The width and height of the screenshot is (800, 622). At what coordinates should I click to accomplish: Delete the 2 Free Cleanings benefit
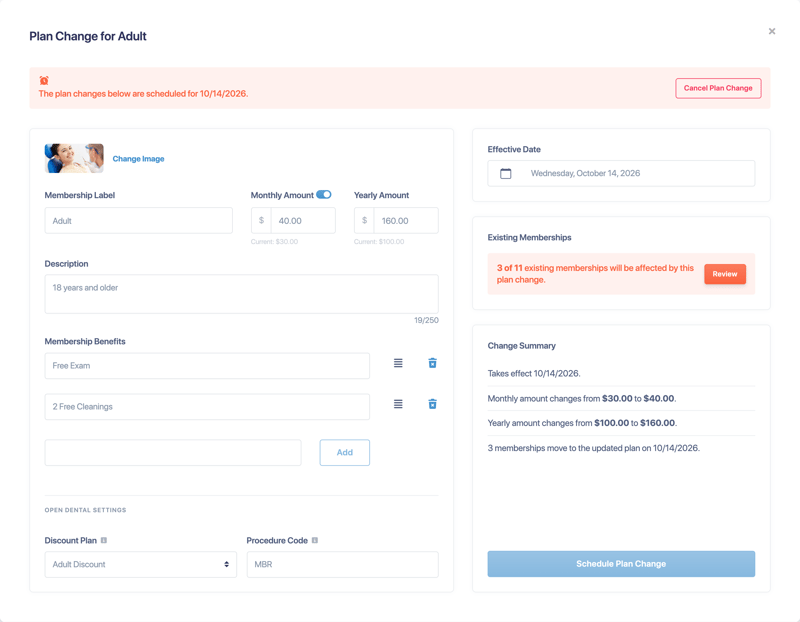click(x=432, y=404)
